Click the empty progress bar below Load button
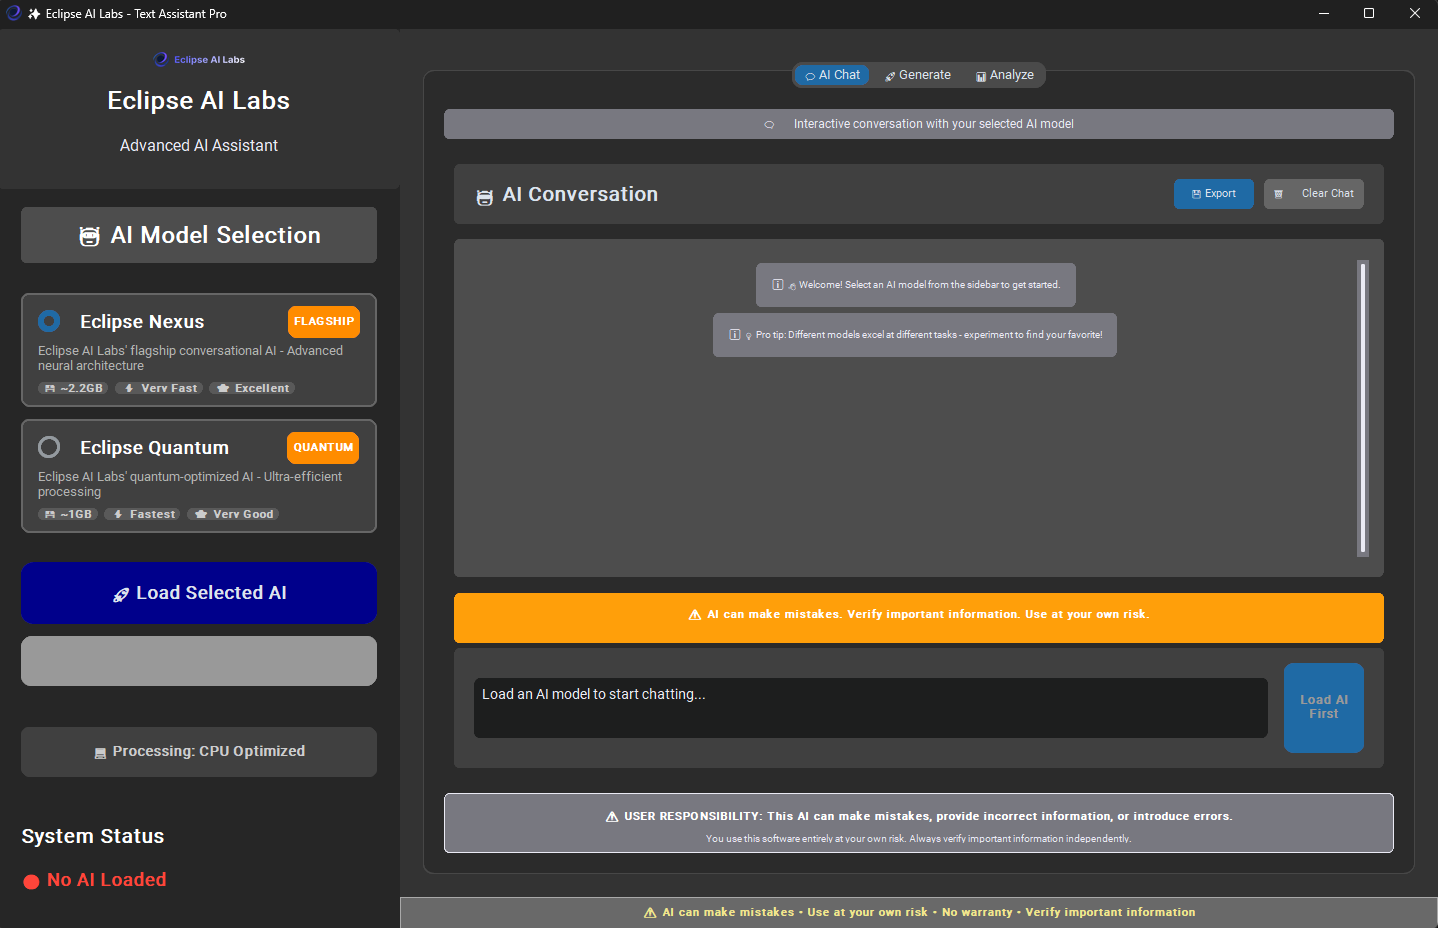 199,661
